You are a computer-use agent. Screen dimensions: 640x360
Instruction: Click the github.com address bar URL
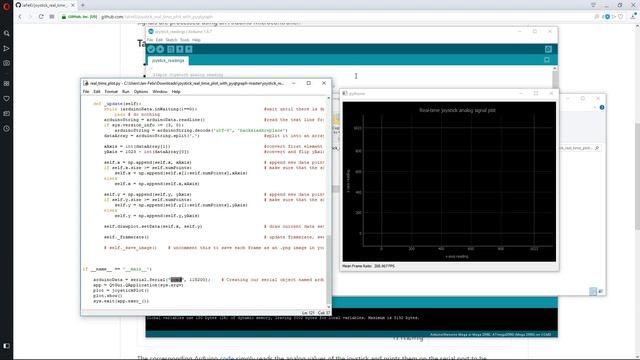[x=157, y=17]
